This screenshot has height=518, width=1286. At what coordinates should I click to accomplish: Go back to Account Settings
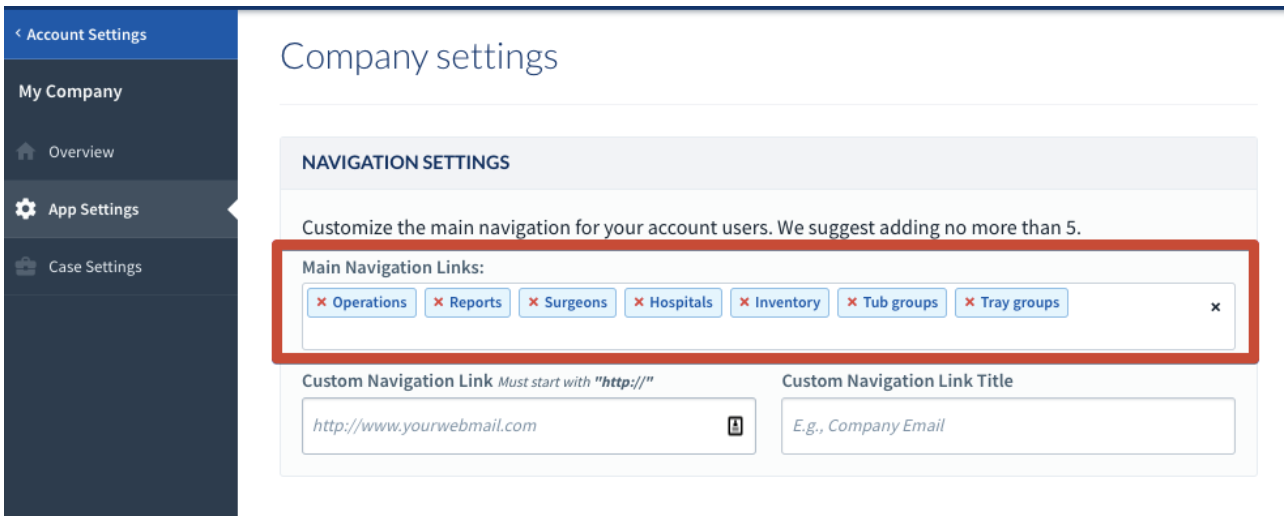pos(81,35)
